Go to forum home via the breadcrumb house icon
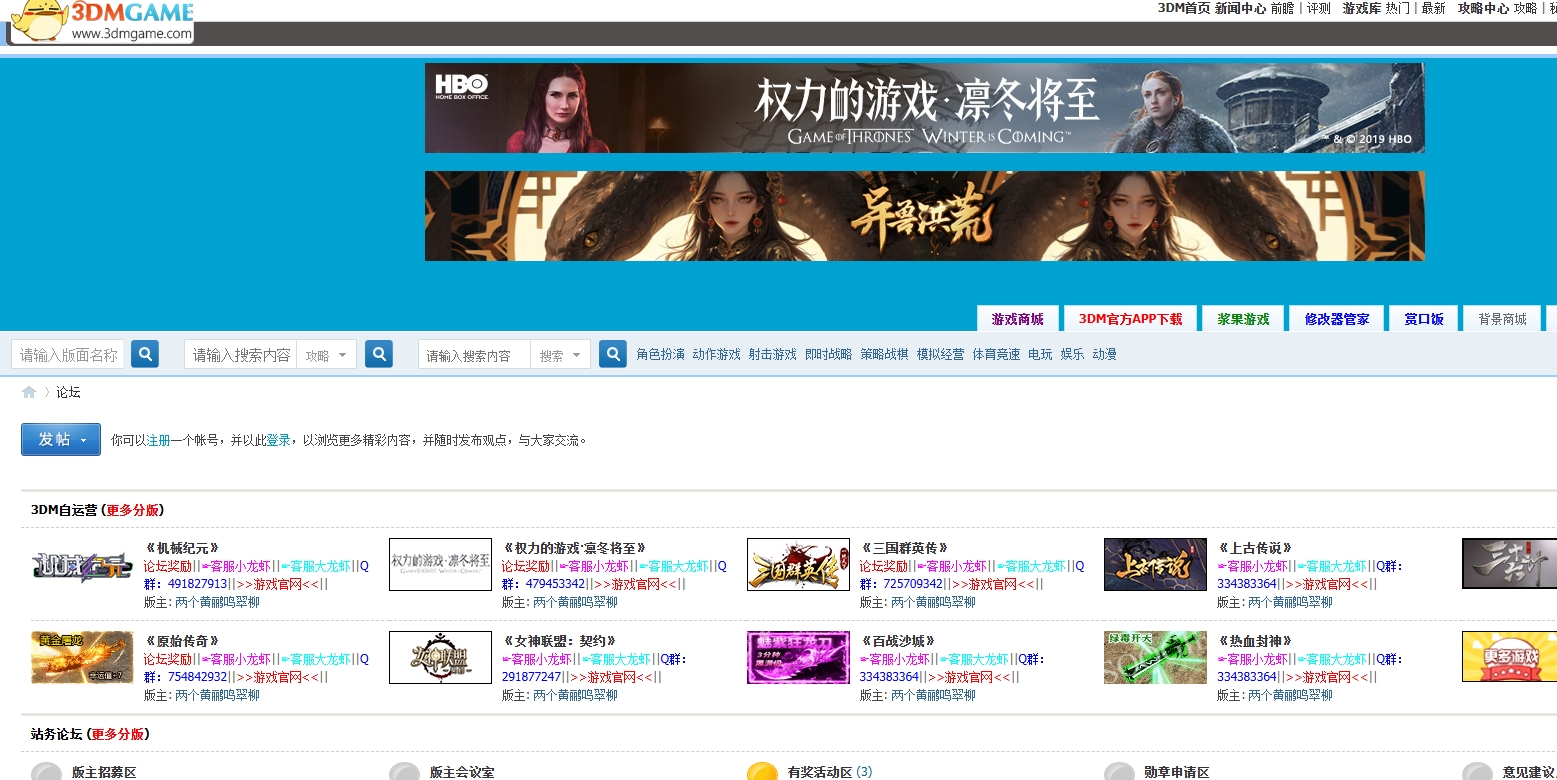This screenshot has width=1557, height=780. (29, 392)
